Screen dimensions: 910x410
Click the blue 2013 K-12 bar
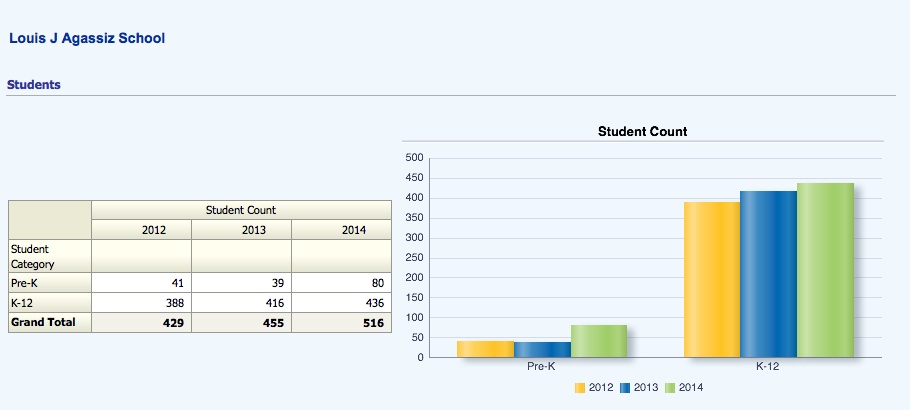coord(768,274)
